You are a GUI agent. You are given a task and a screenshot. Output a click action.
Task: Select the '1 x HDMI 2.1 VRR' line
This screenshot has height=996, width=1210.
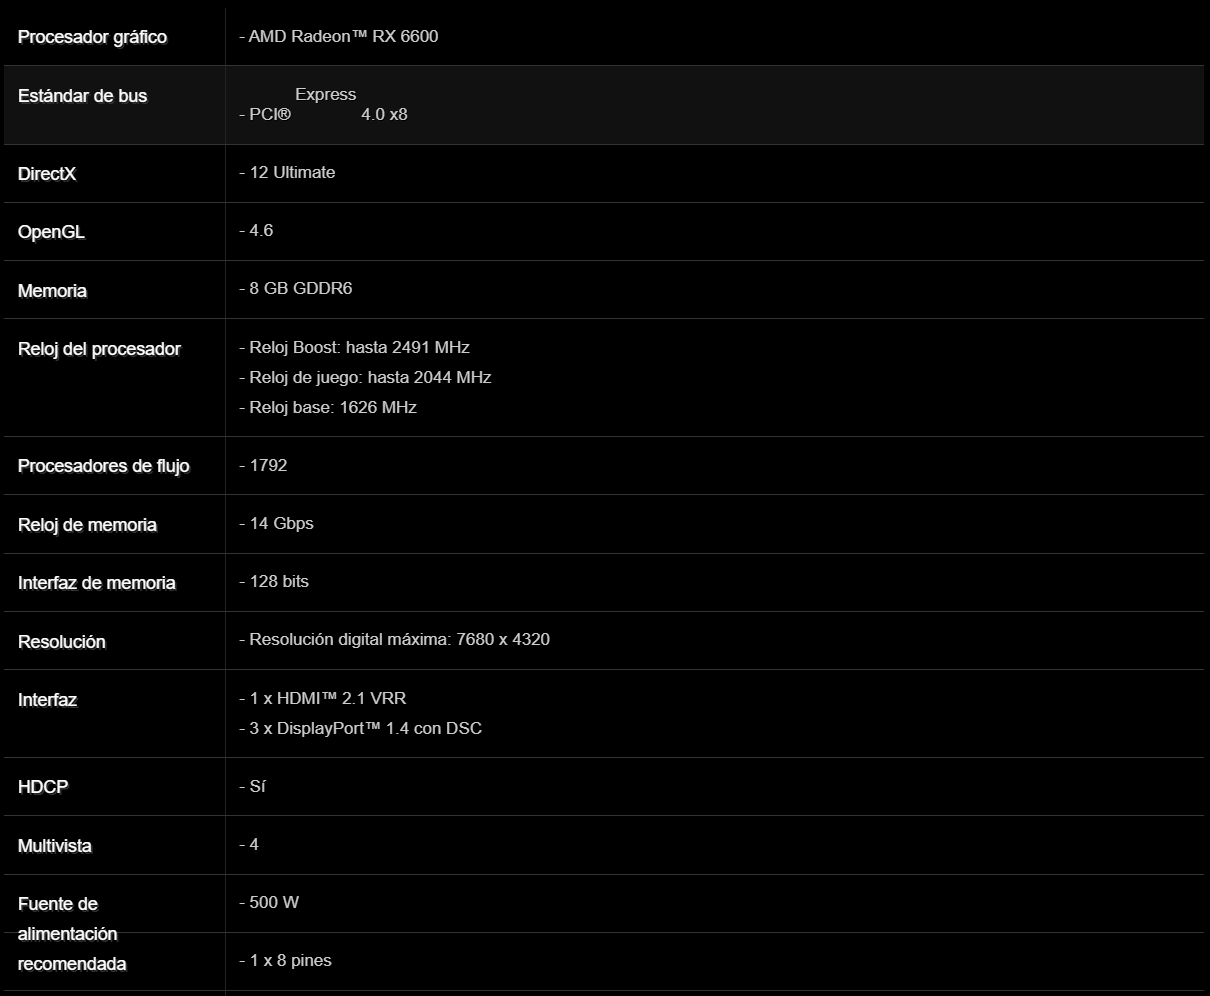pos(322,699)
